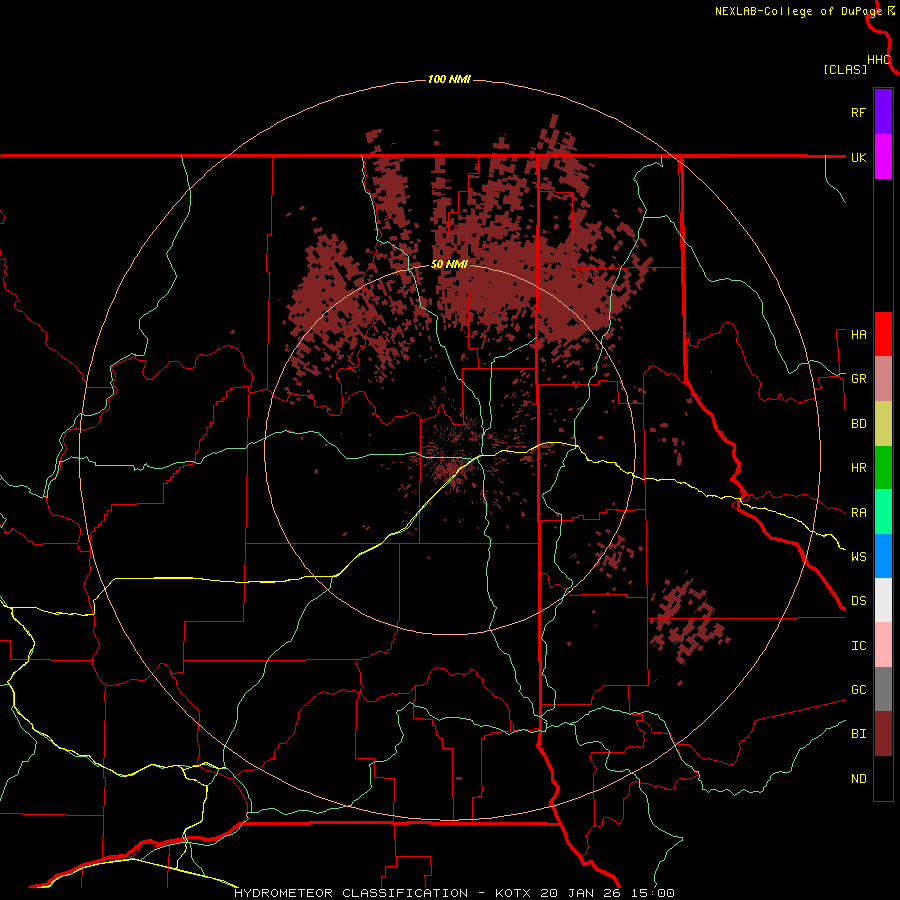Click the BD legend label
The image size is (900, 900).
click(x=858, y=424)
